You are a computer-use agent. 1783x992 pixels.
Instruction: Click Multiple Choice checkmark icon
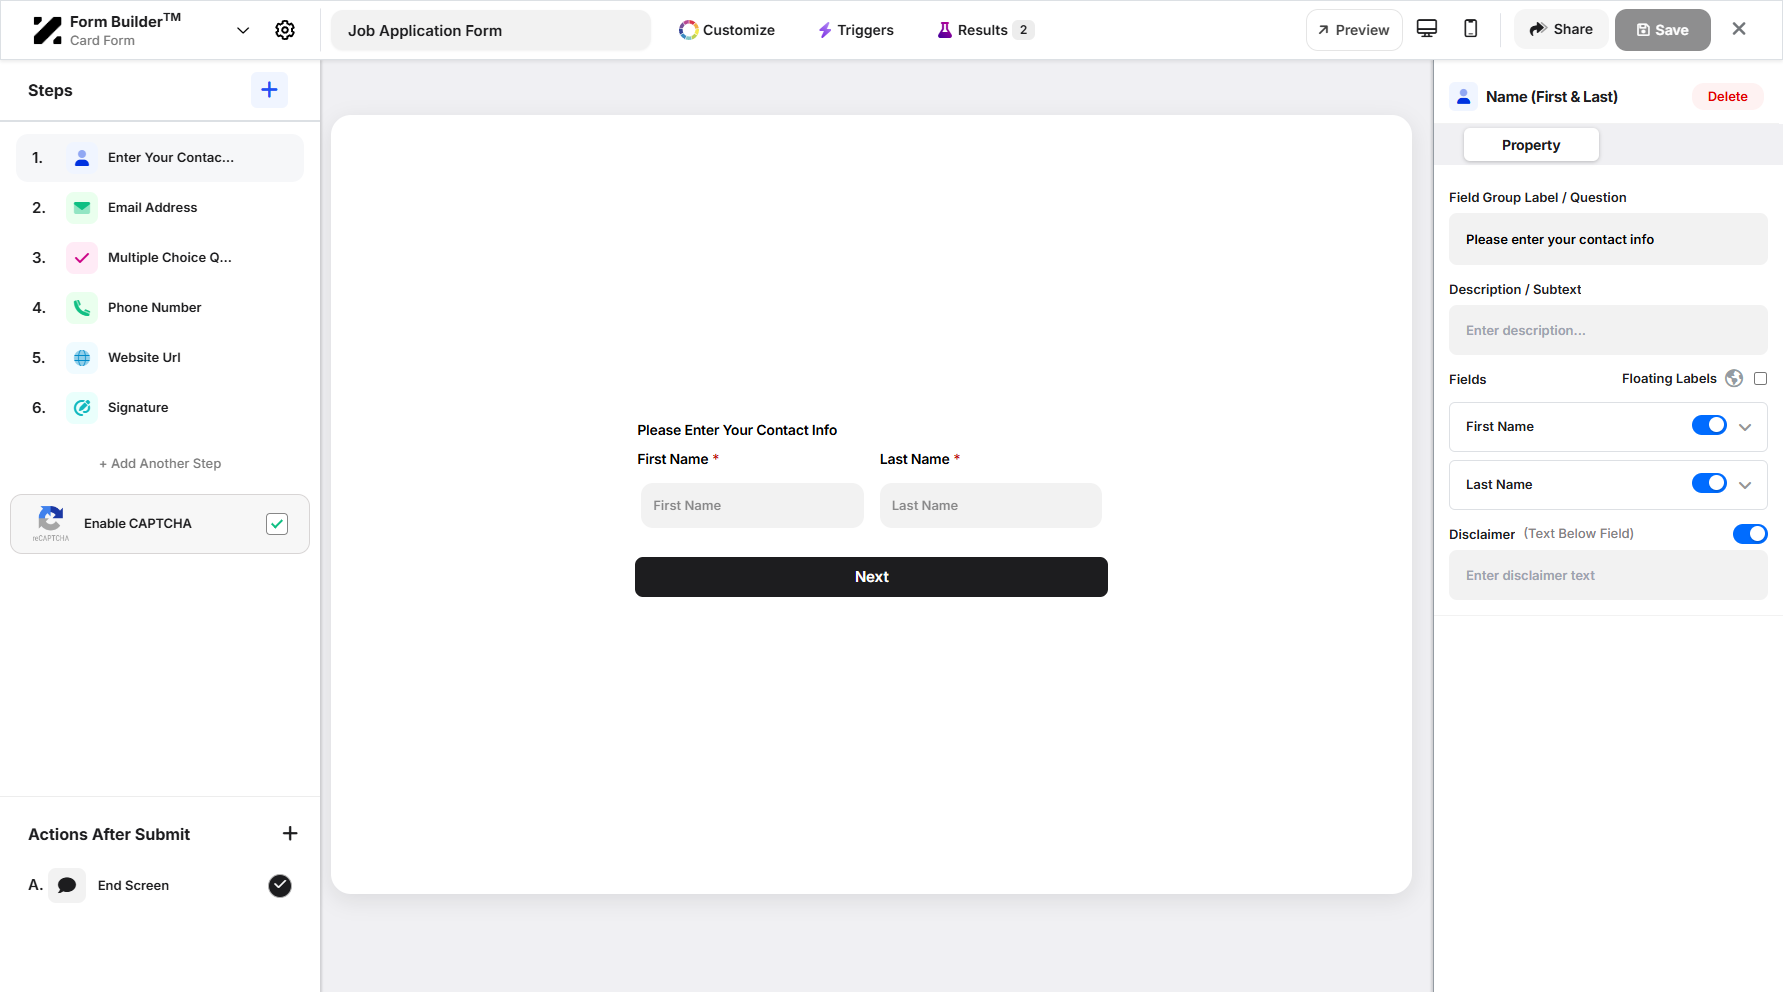82,258
